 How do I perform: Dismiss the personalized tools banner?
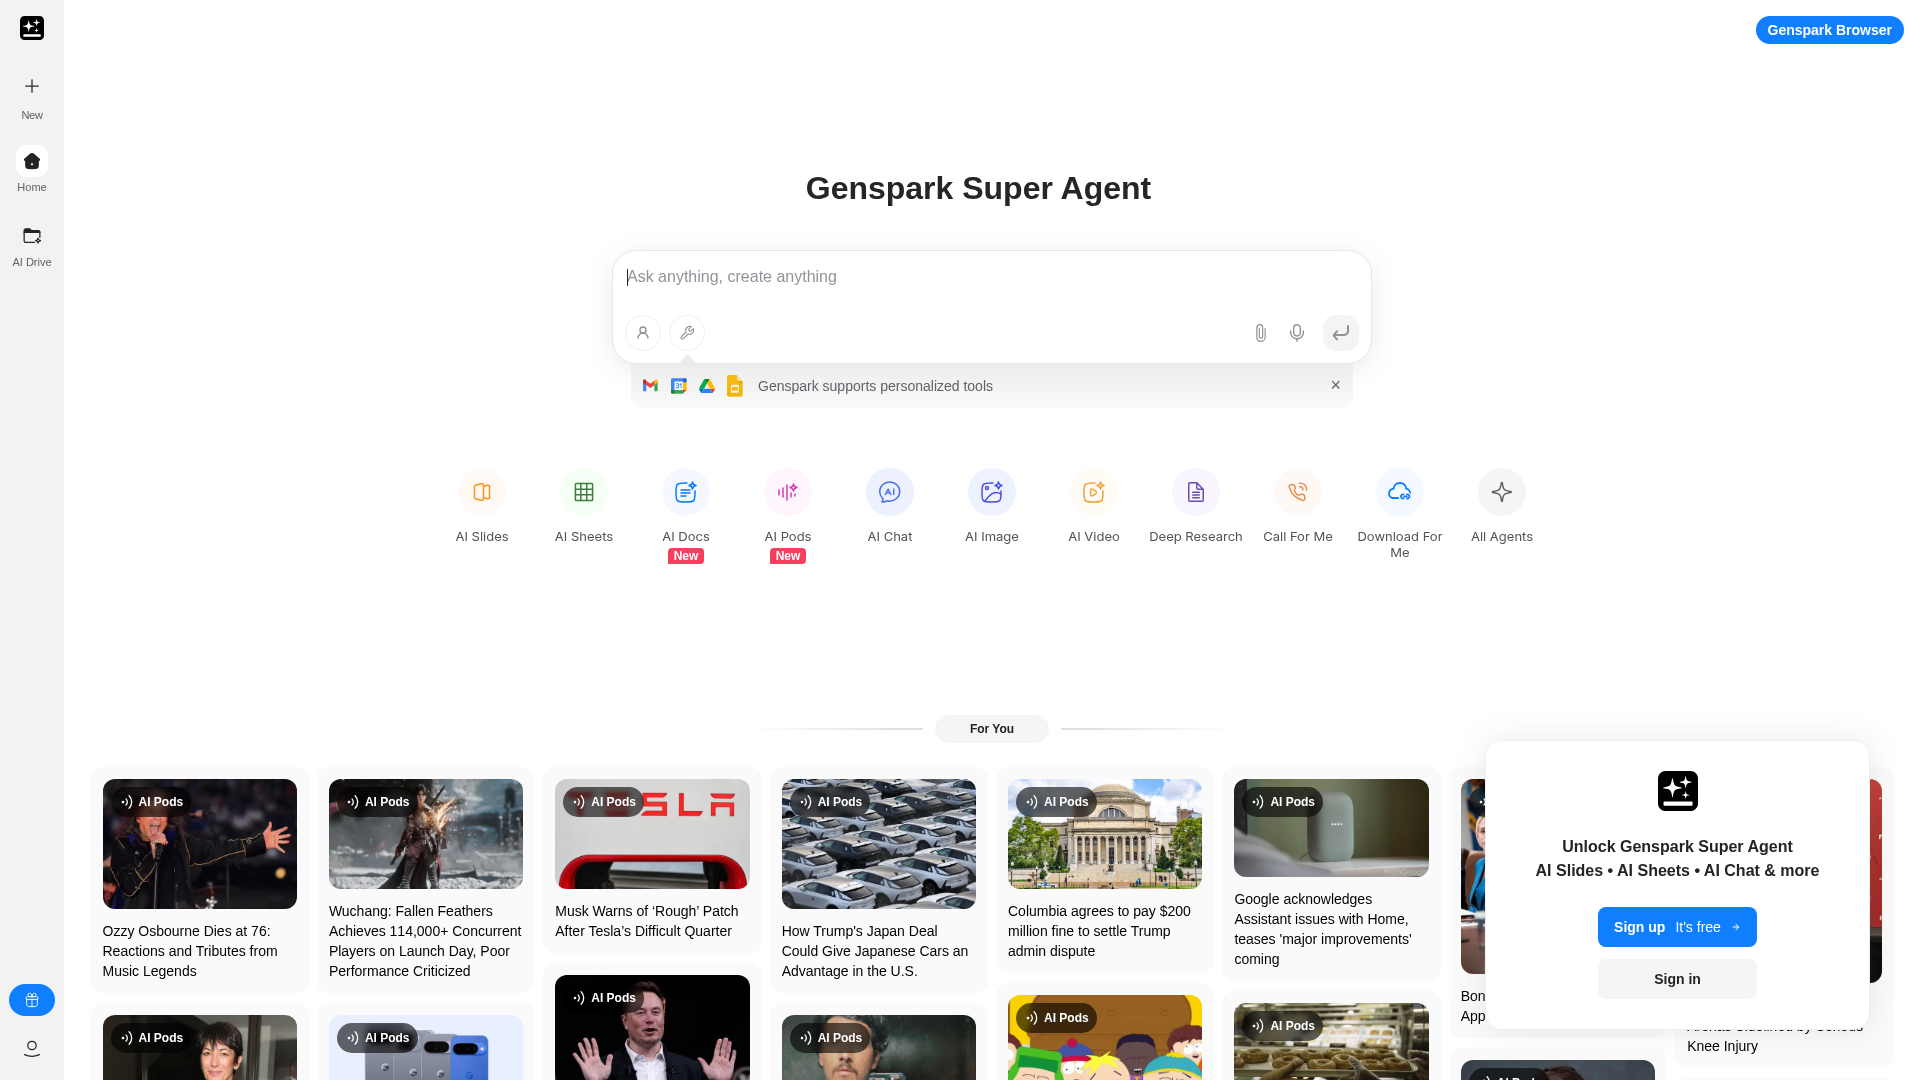(1336, 385)
